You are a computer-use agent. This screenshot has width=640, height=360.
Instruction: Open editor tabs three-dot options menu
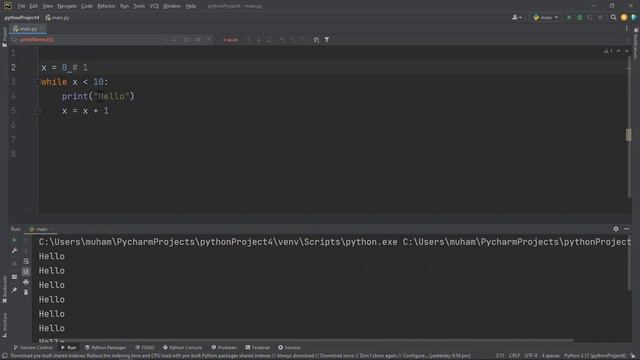(x=627, y=29)
